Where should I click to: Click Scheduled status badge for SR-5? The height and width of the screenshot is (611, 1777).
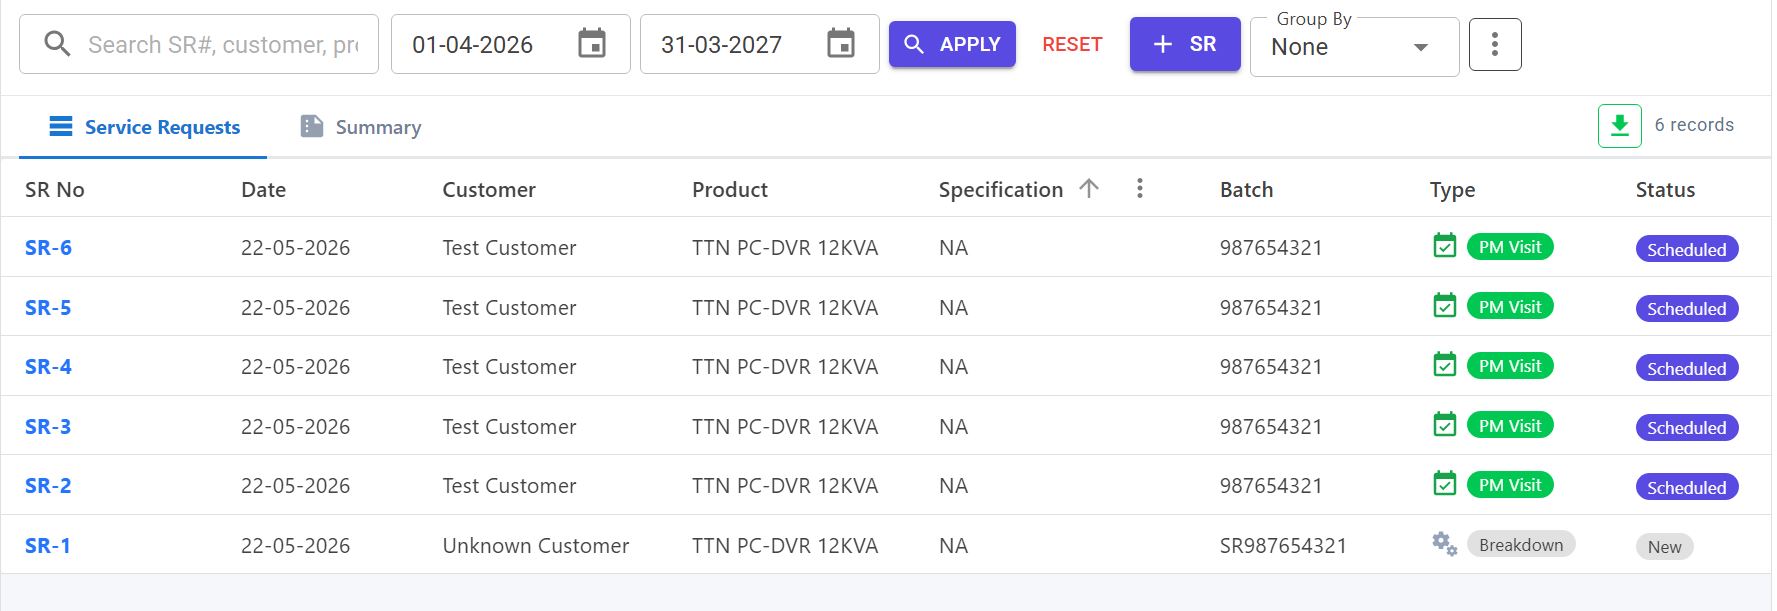coord(1687,309)
